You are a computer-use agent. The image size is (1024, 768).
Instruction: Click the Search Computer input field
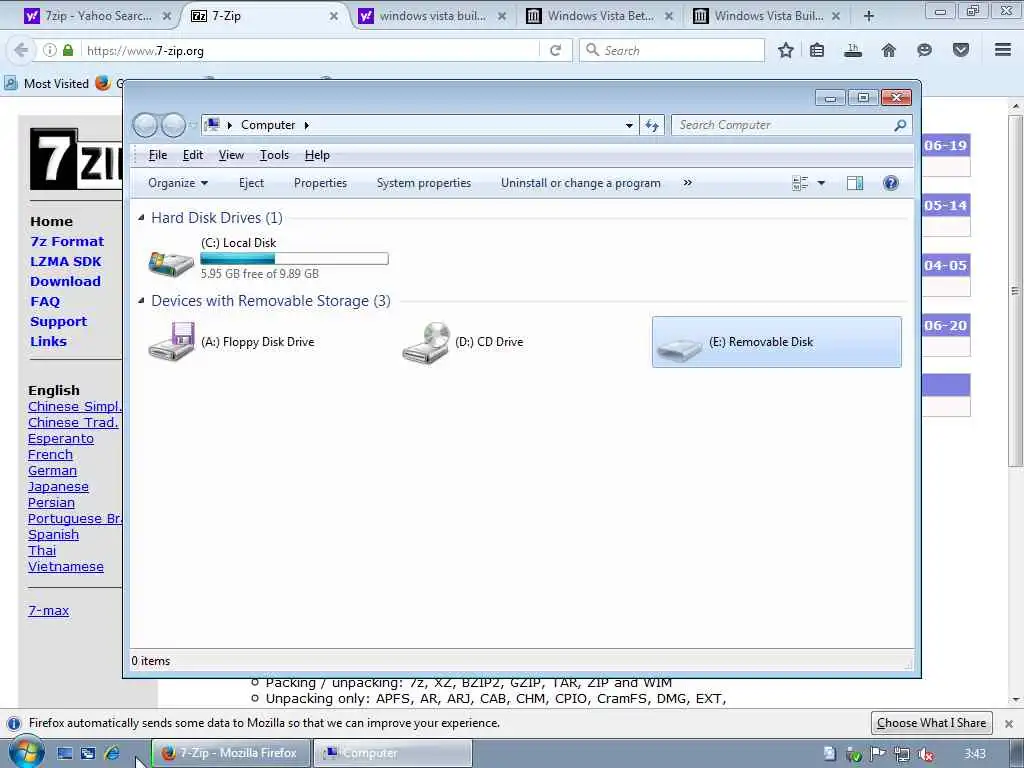click(x=784, y=125)
